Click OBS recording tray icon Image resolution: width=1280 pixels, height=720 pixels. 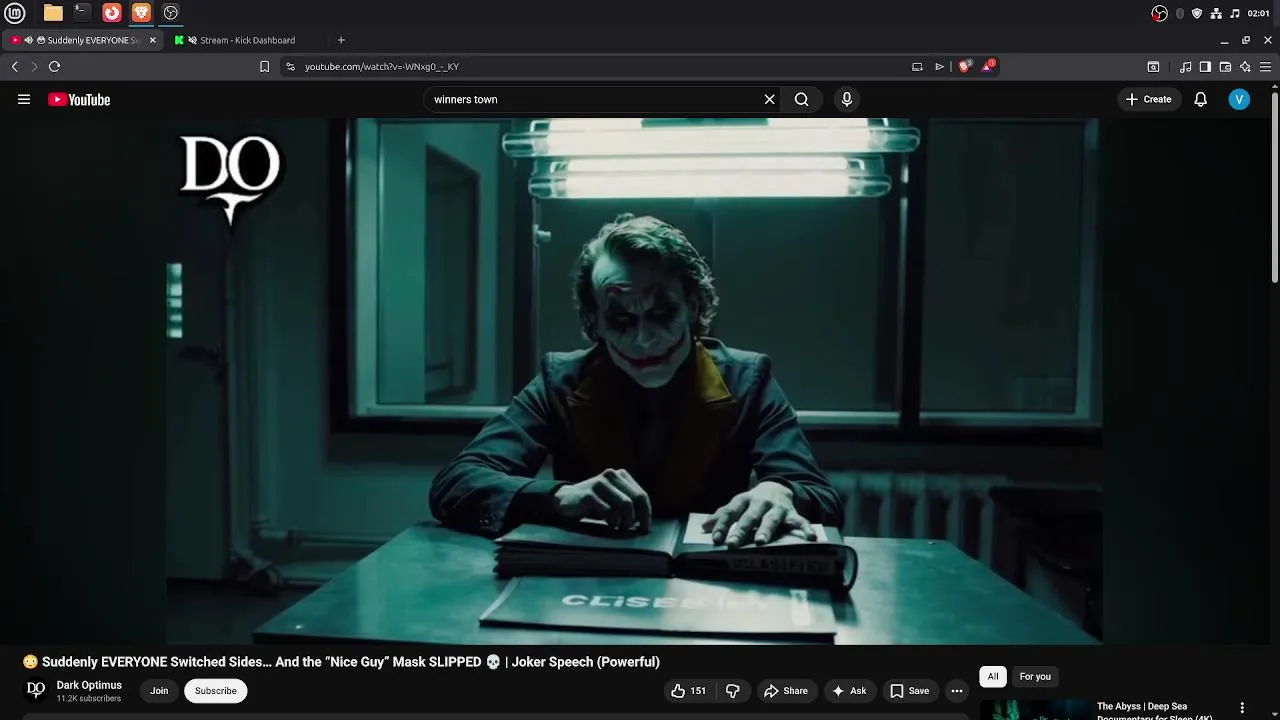coord(1160,13)
